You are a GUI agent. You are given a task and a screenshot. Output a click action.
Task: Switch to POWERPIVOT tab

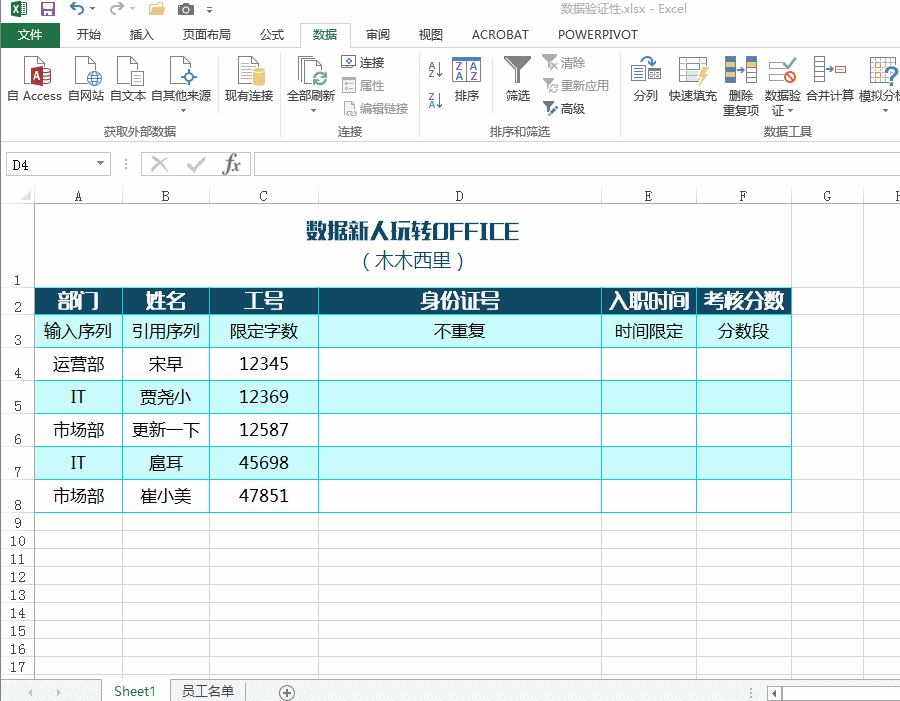[x=598, y=35]
